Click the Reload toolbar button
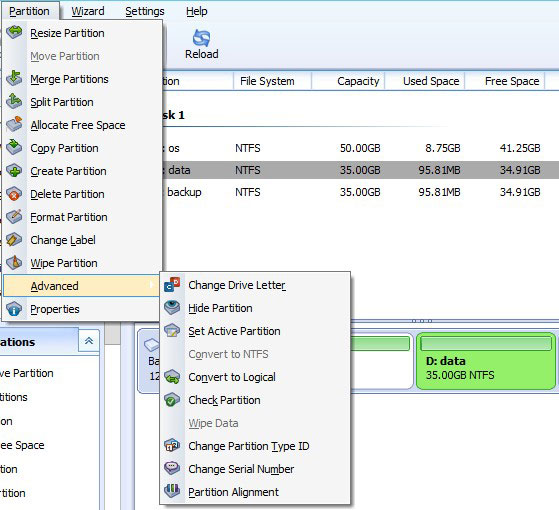Screen dimensions: 559x510 201,44
